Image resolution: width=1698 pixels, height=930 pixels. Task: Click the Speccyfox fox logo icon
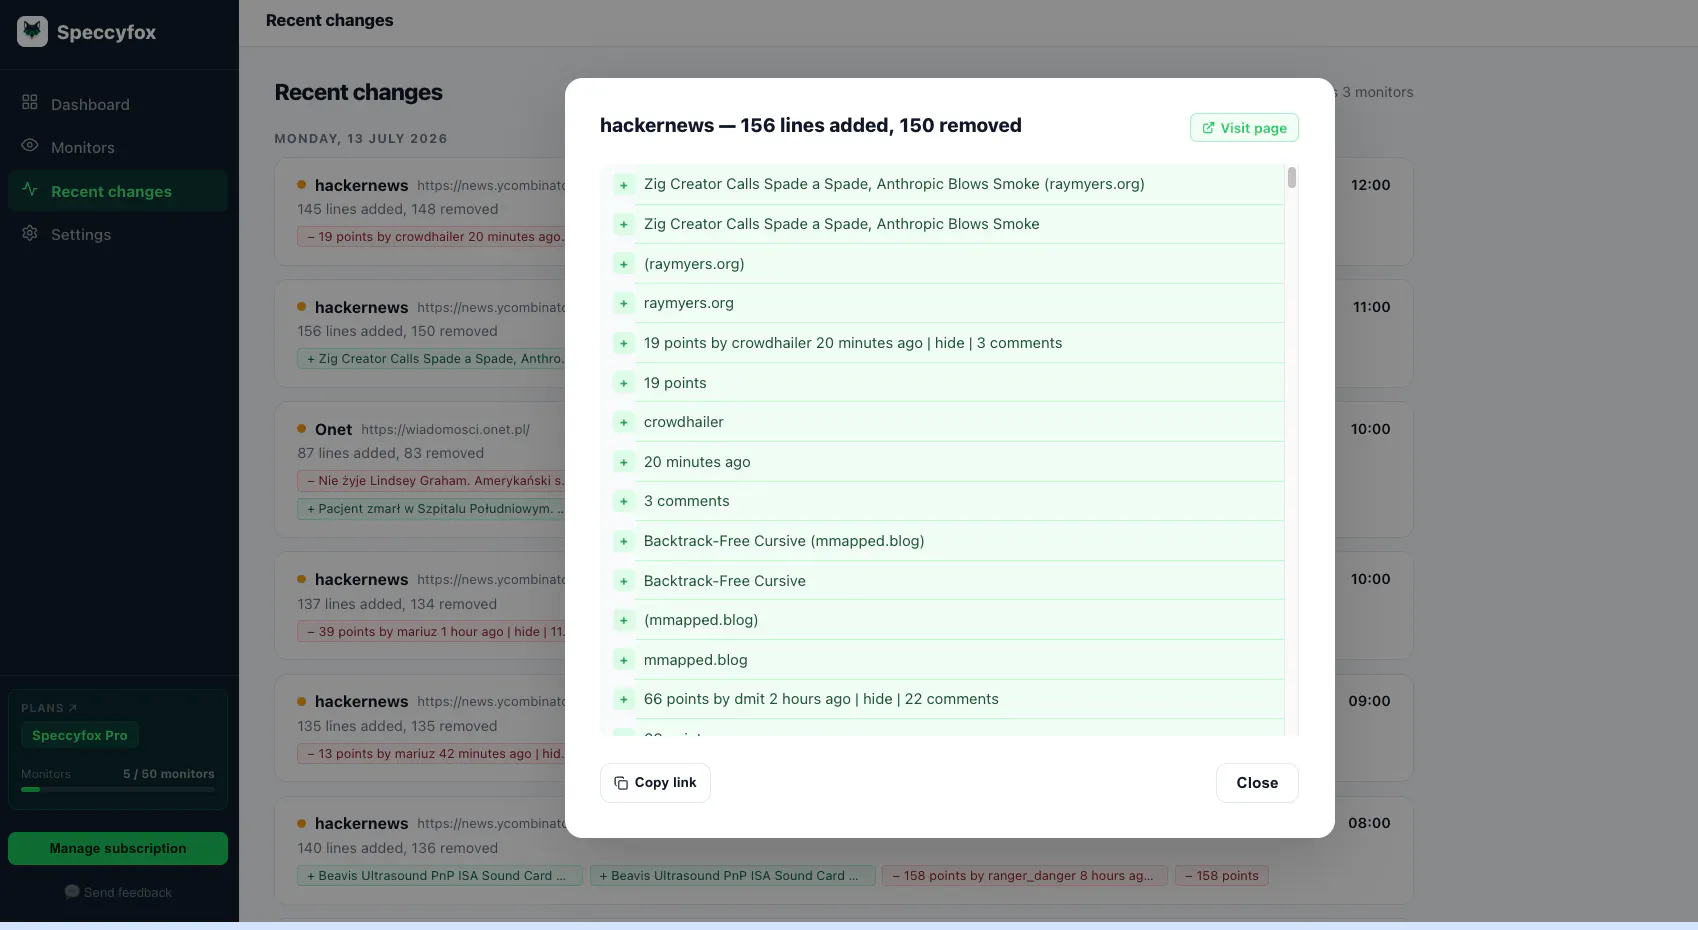(32, 31)
